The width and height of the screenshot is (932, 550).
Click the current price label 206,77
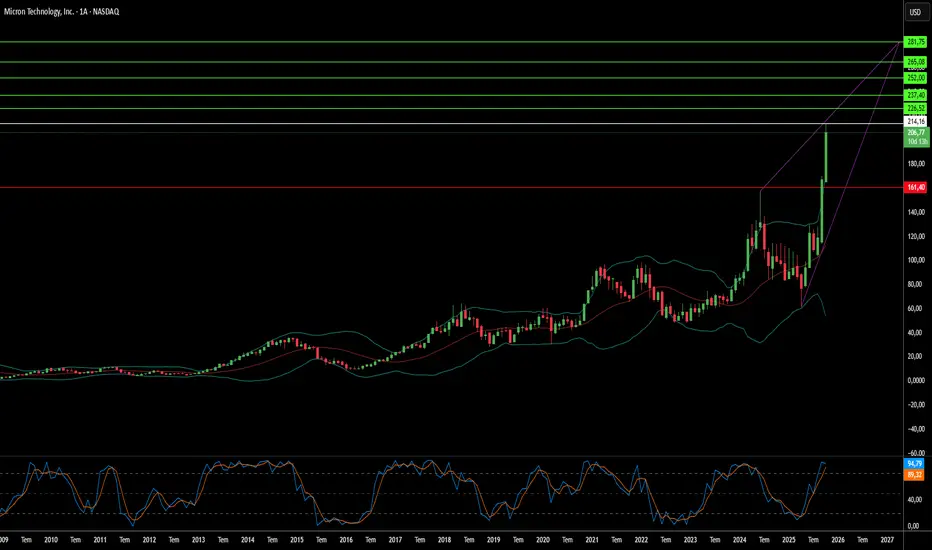tap(915, 132)
